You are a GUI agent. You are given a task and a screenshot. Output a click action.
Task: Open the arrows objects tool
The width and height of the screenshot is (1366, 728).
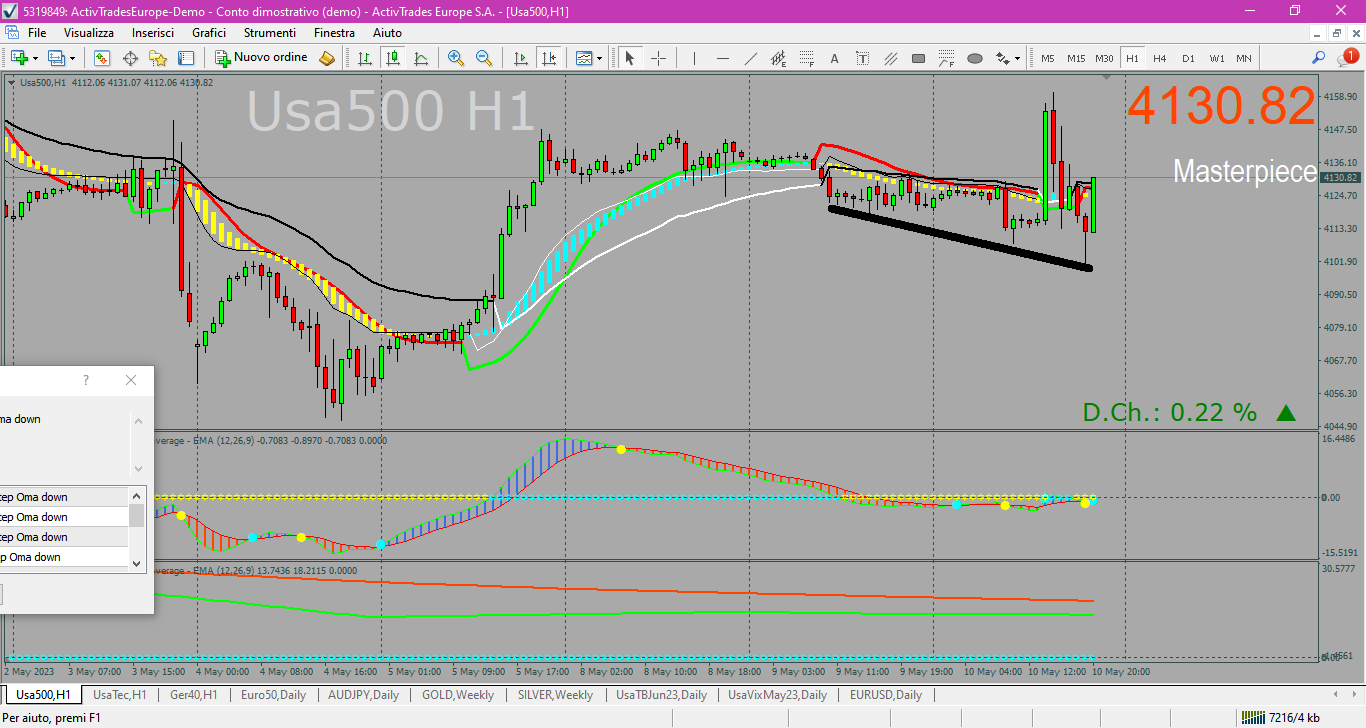tap(1003, 58)
